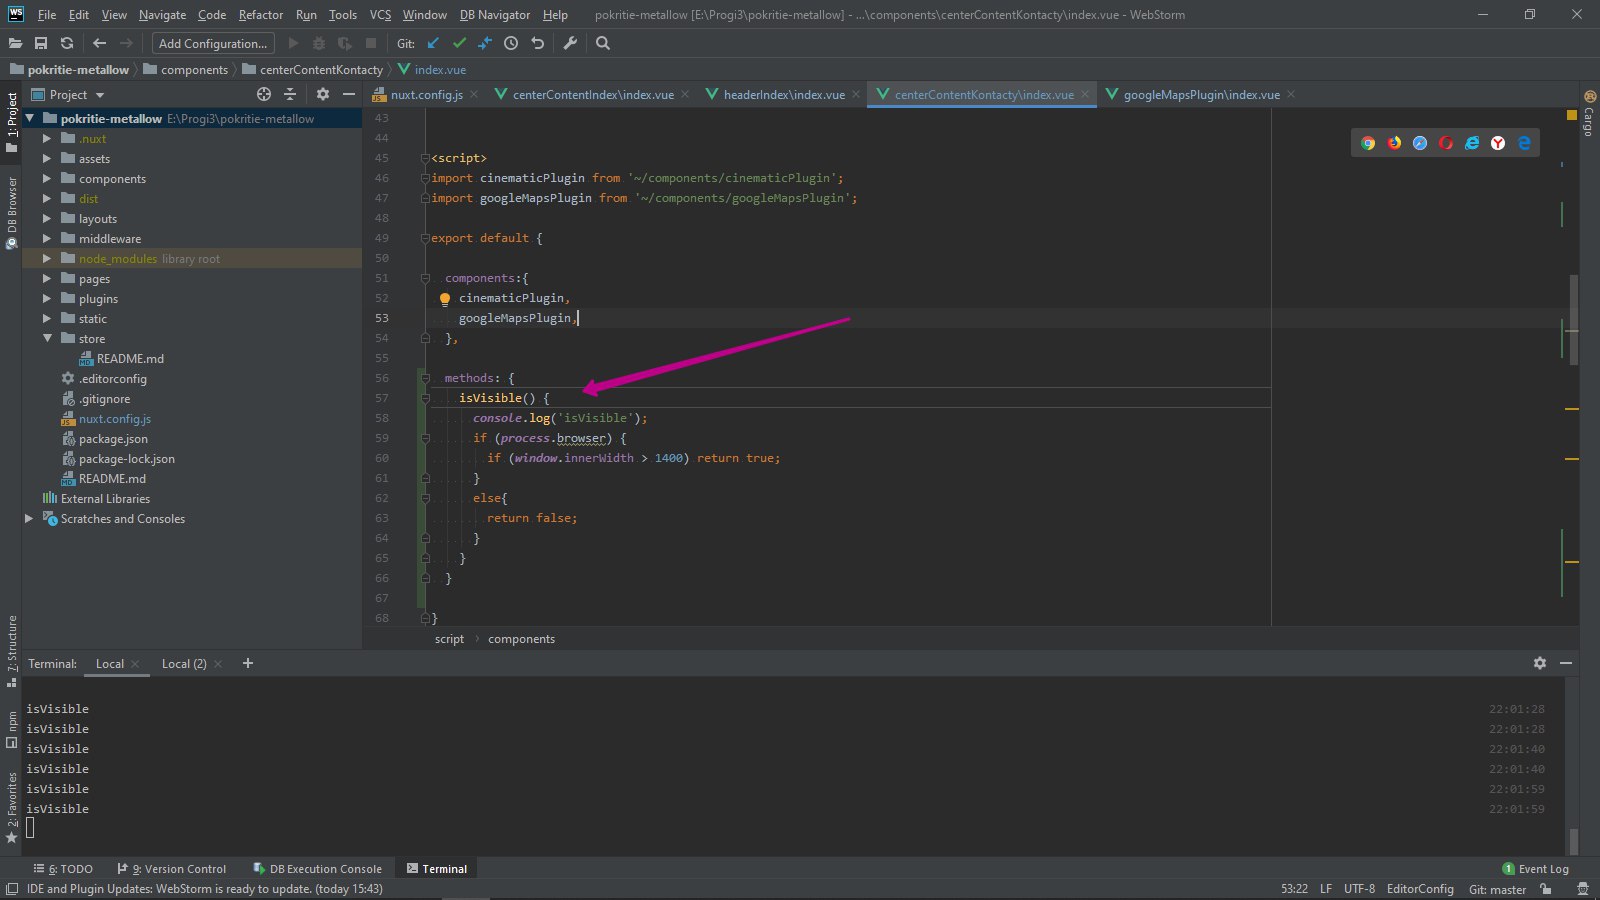Screen dimensions: 1600x900
Task: Open project with folder icon in toolbar
Action: [x=15, y=43]
